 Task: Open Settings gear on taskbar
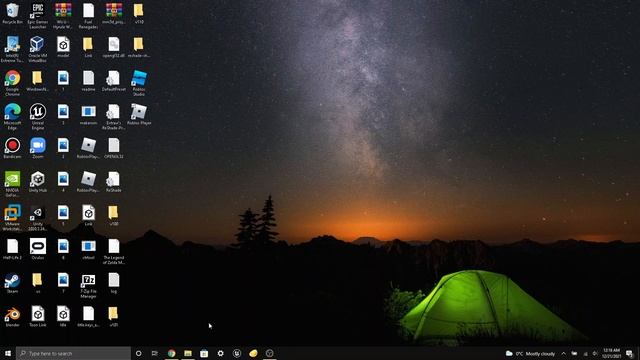(x=220, y=353)
